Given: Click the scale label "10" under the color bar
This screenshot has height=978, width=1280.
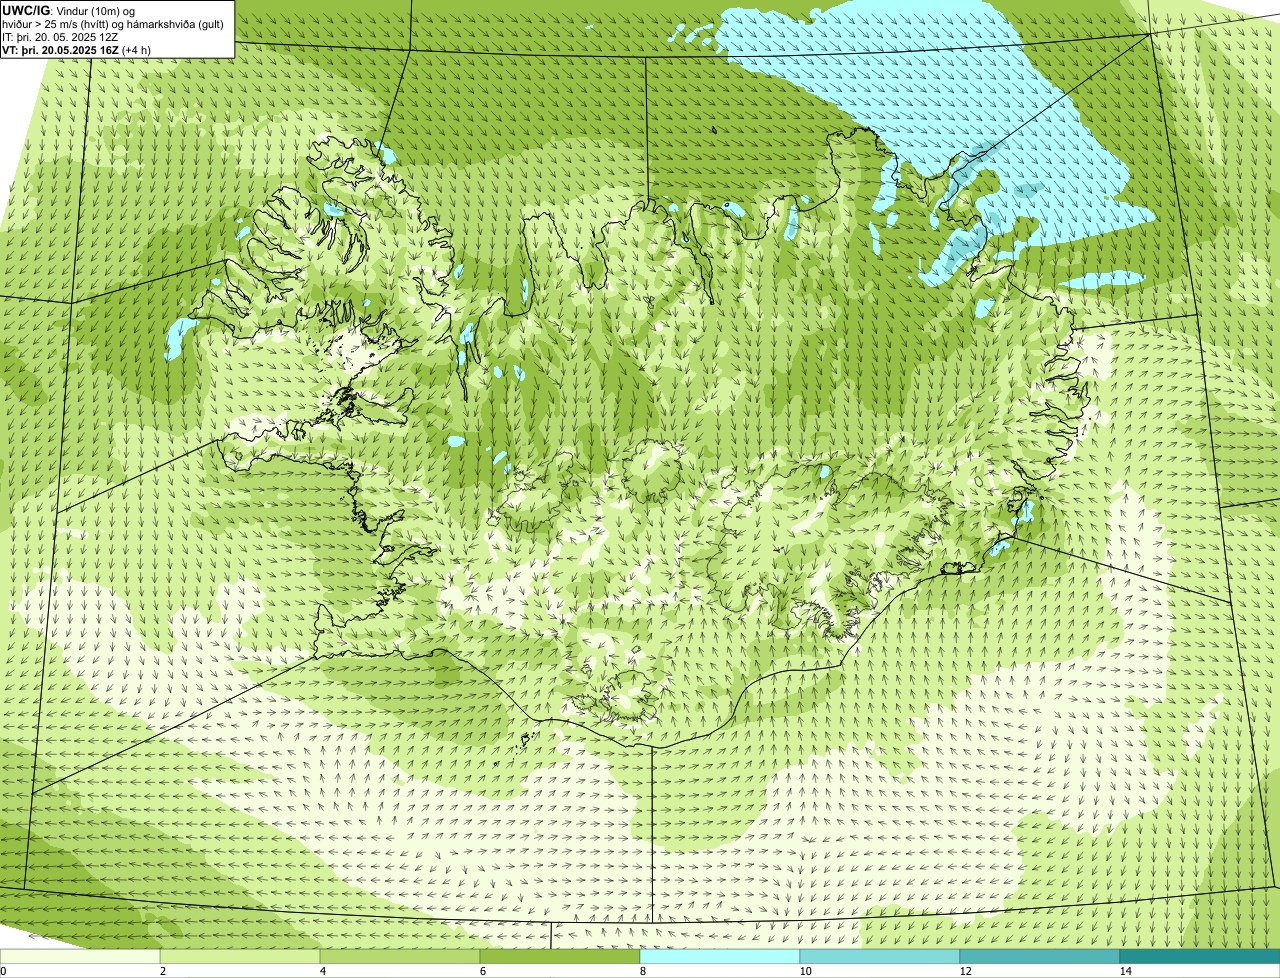Looking at the screenshot, I should (805, 971).
